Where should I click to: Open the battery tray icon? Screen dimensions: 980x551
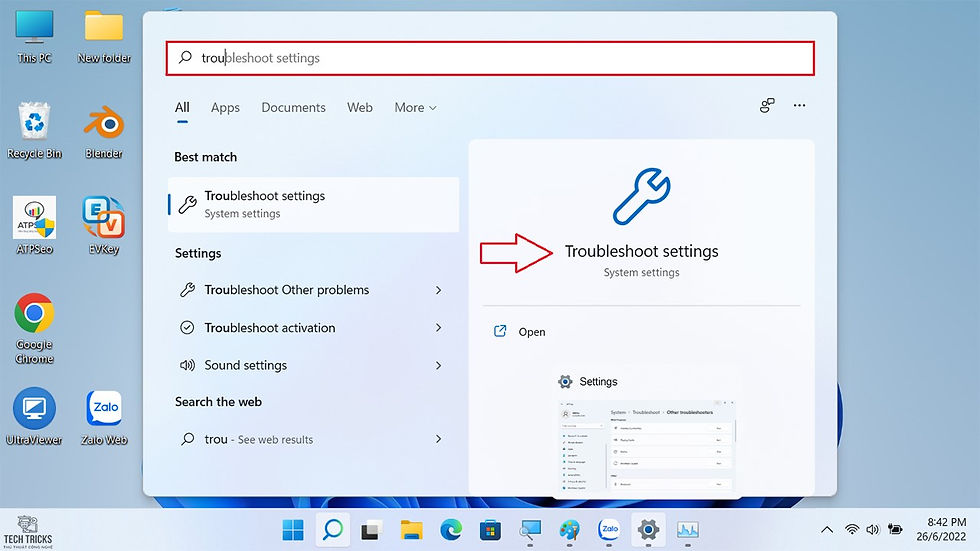click(x=895, y=530)
